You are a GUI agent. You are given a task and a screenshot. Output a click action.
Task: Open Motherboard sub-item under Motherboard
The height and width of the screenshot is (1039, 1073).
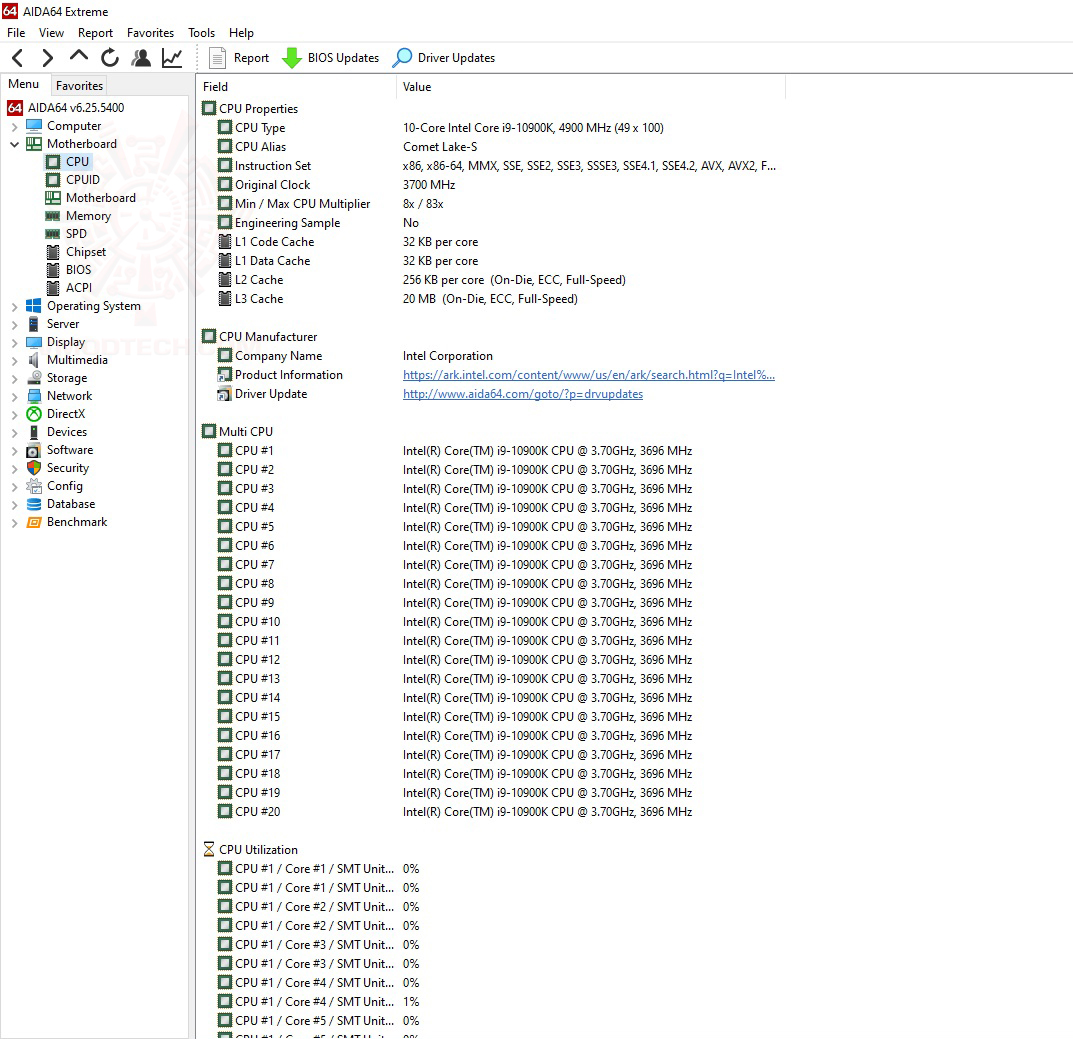pos(90,198)
